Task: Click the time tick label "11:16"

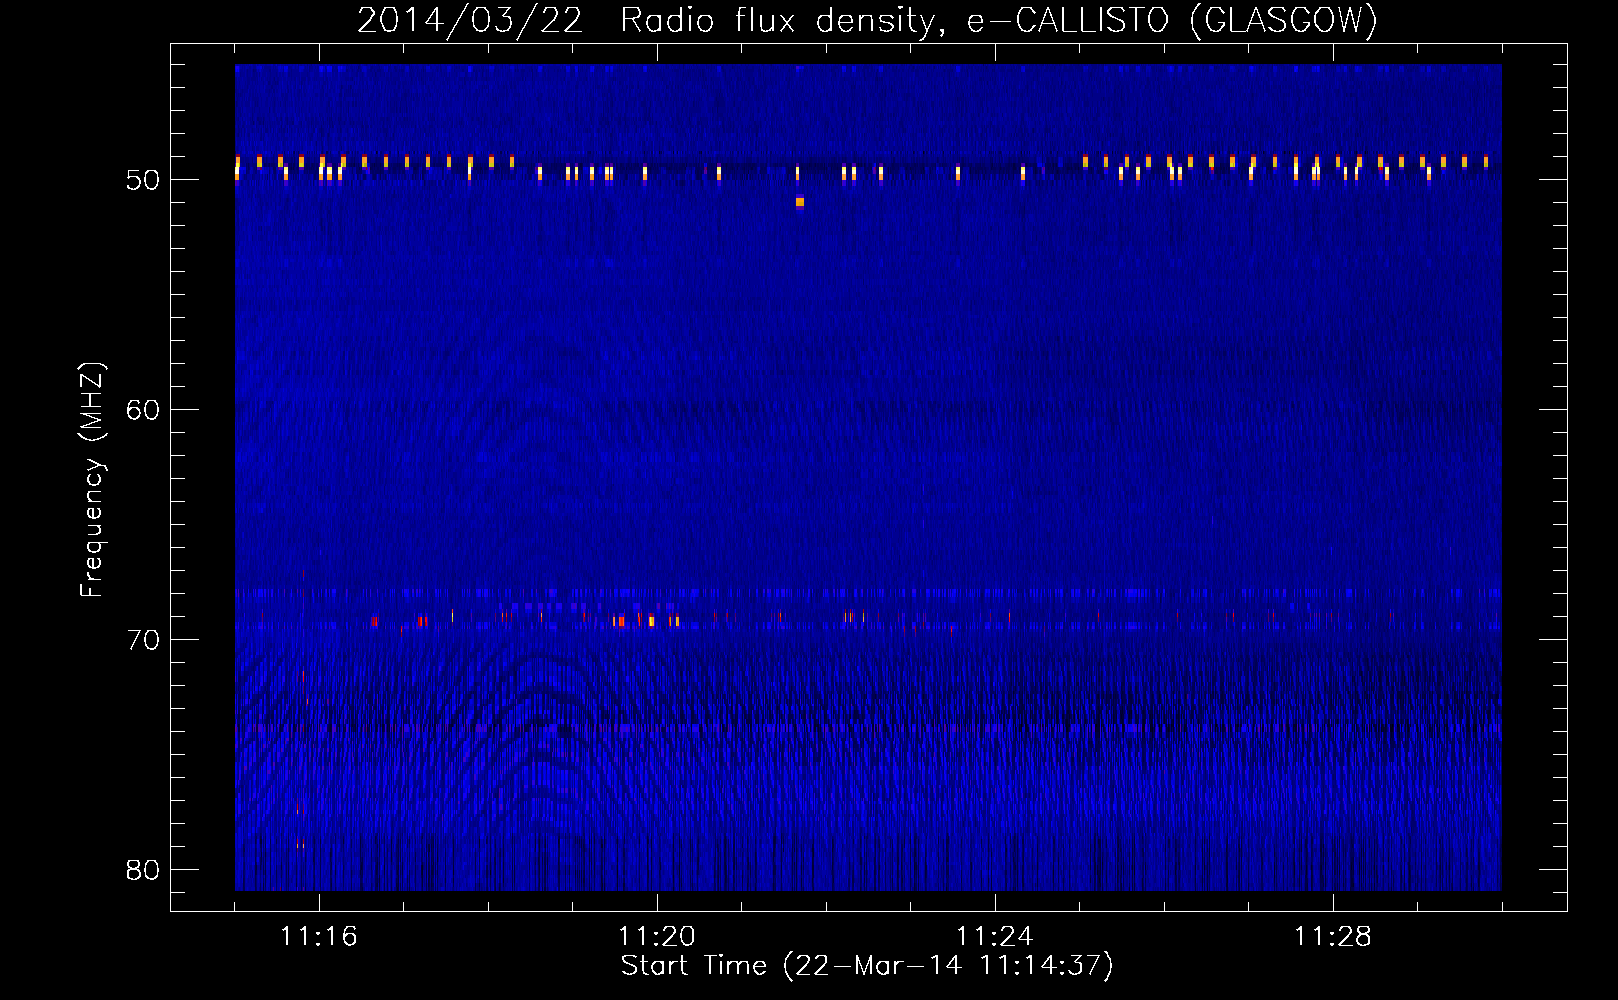Action: 319,937
